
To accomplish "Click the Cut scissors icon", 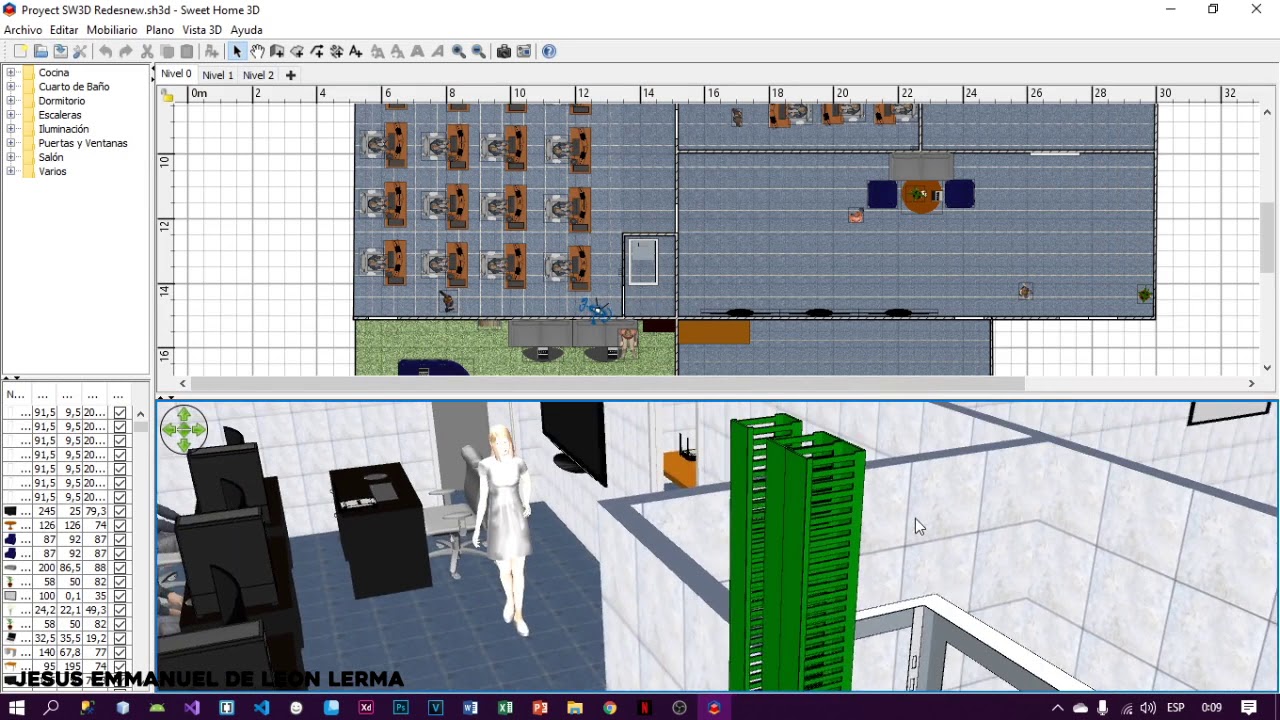I will coord(147,51).
